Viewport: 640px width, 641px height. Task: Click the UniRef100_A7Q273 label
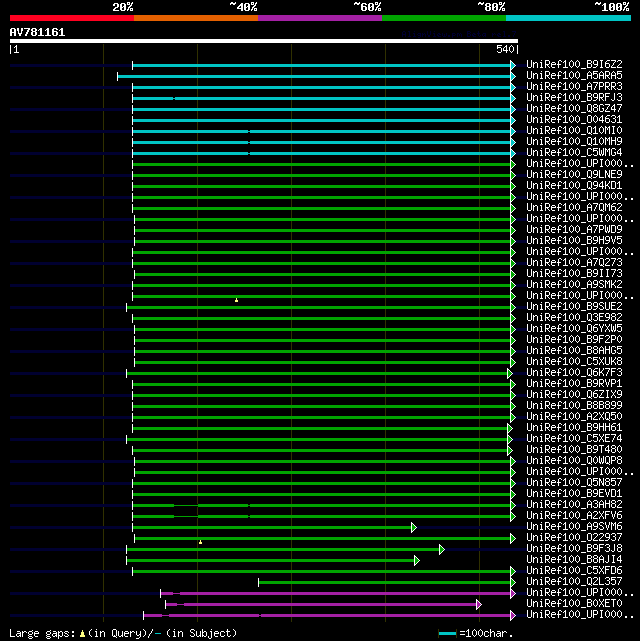tap(574, 262)
